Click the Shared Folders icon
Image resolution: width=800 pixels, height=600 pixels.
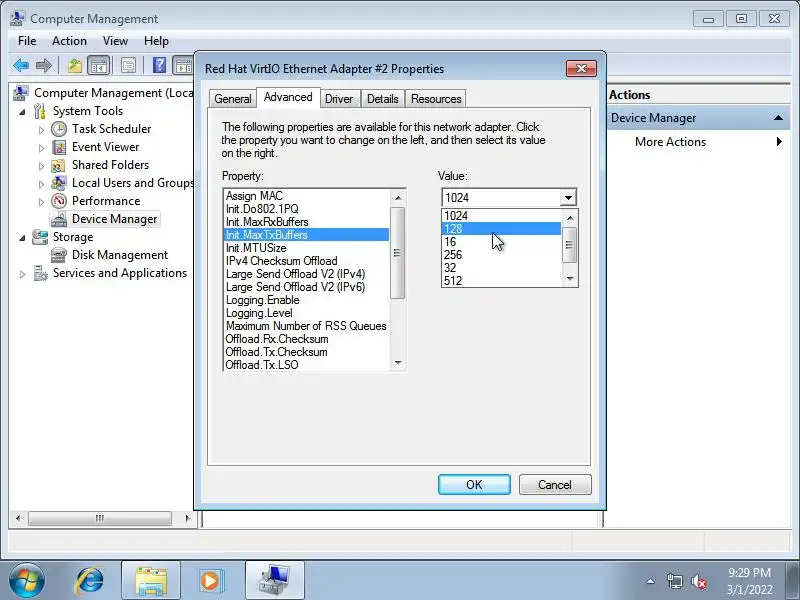tap(59, 165)
